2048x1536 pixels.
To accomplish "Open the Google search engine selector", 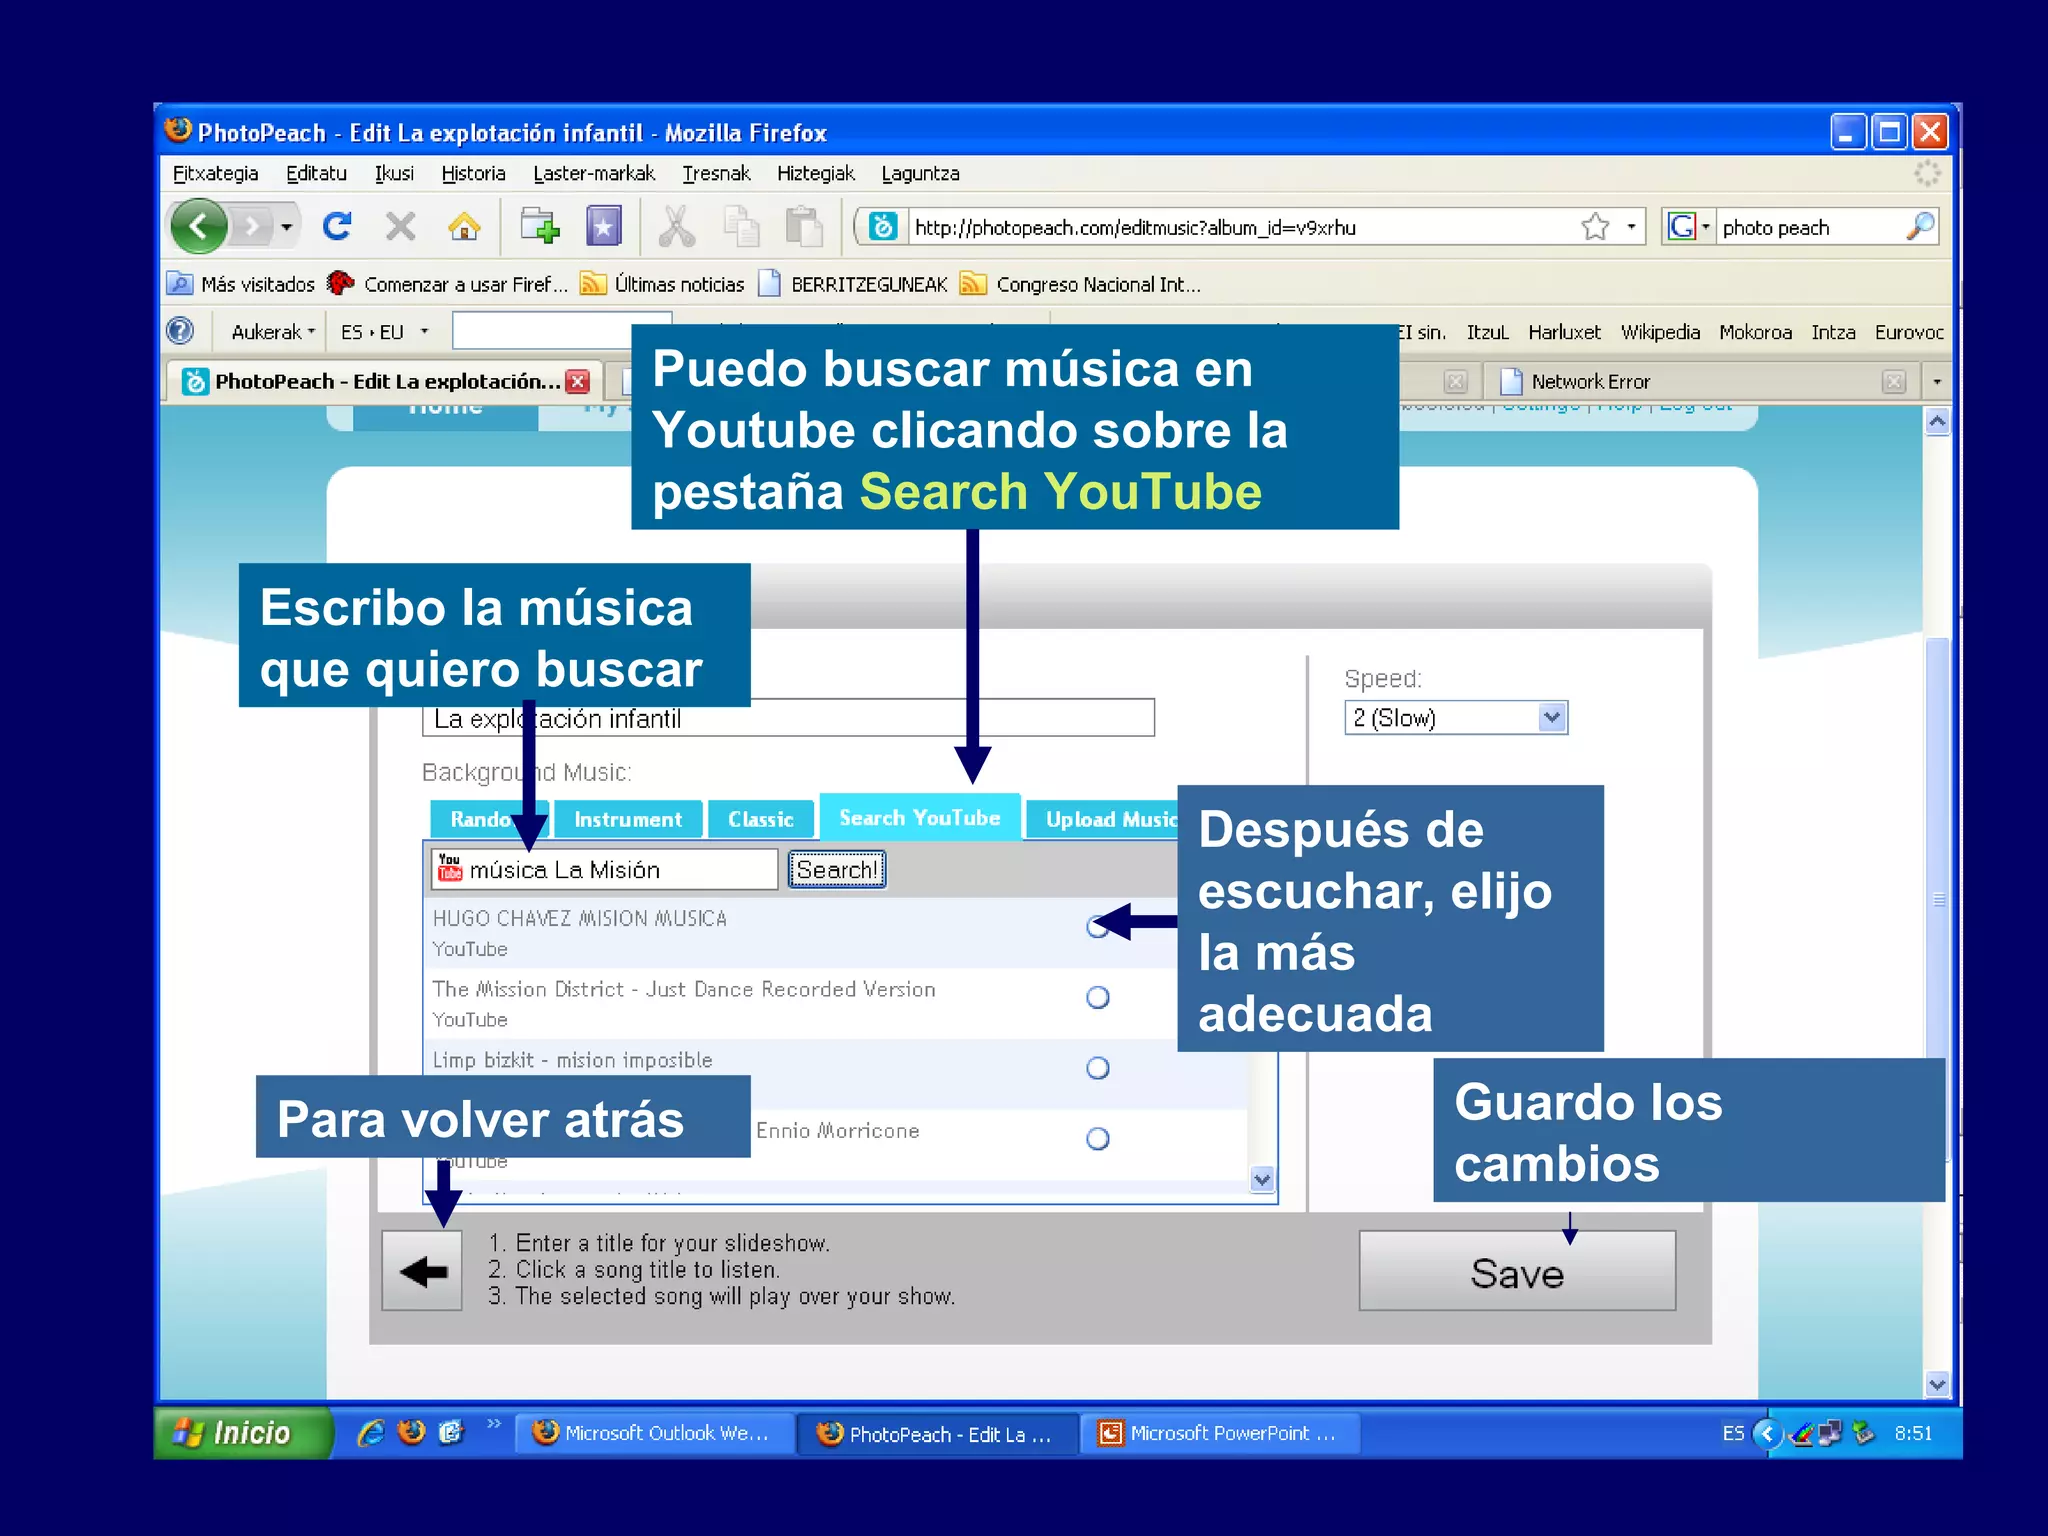I will pos(1688,227).
